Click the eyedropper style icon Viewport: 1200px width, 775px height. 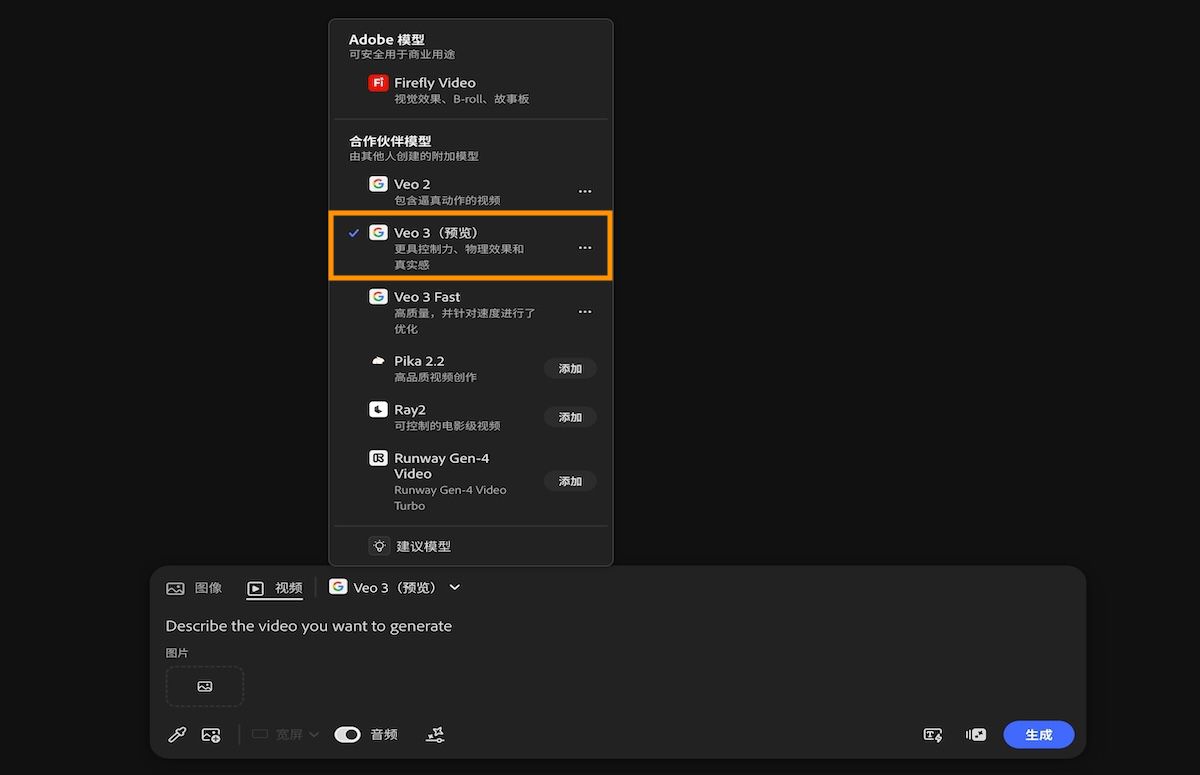(177, 734)
